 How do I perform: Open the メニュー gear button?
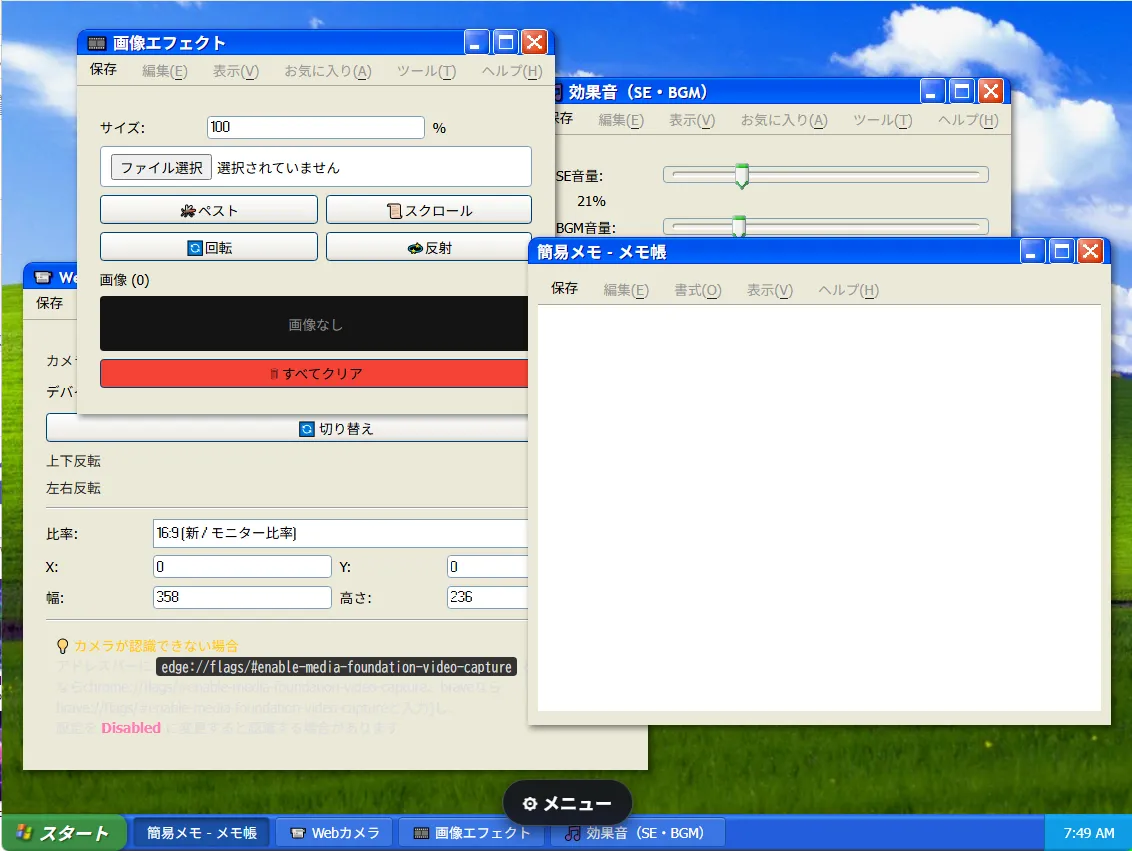tap(567, 803)
